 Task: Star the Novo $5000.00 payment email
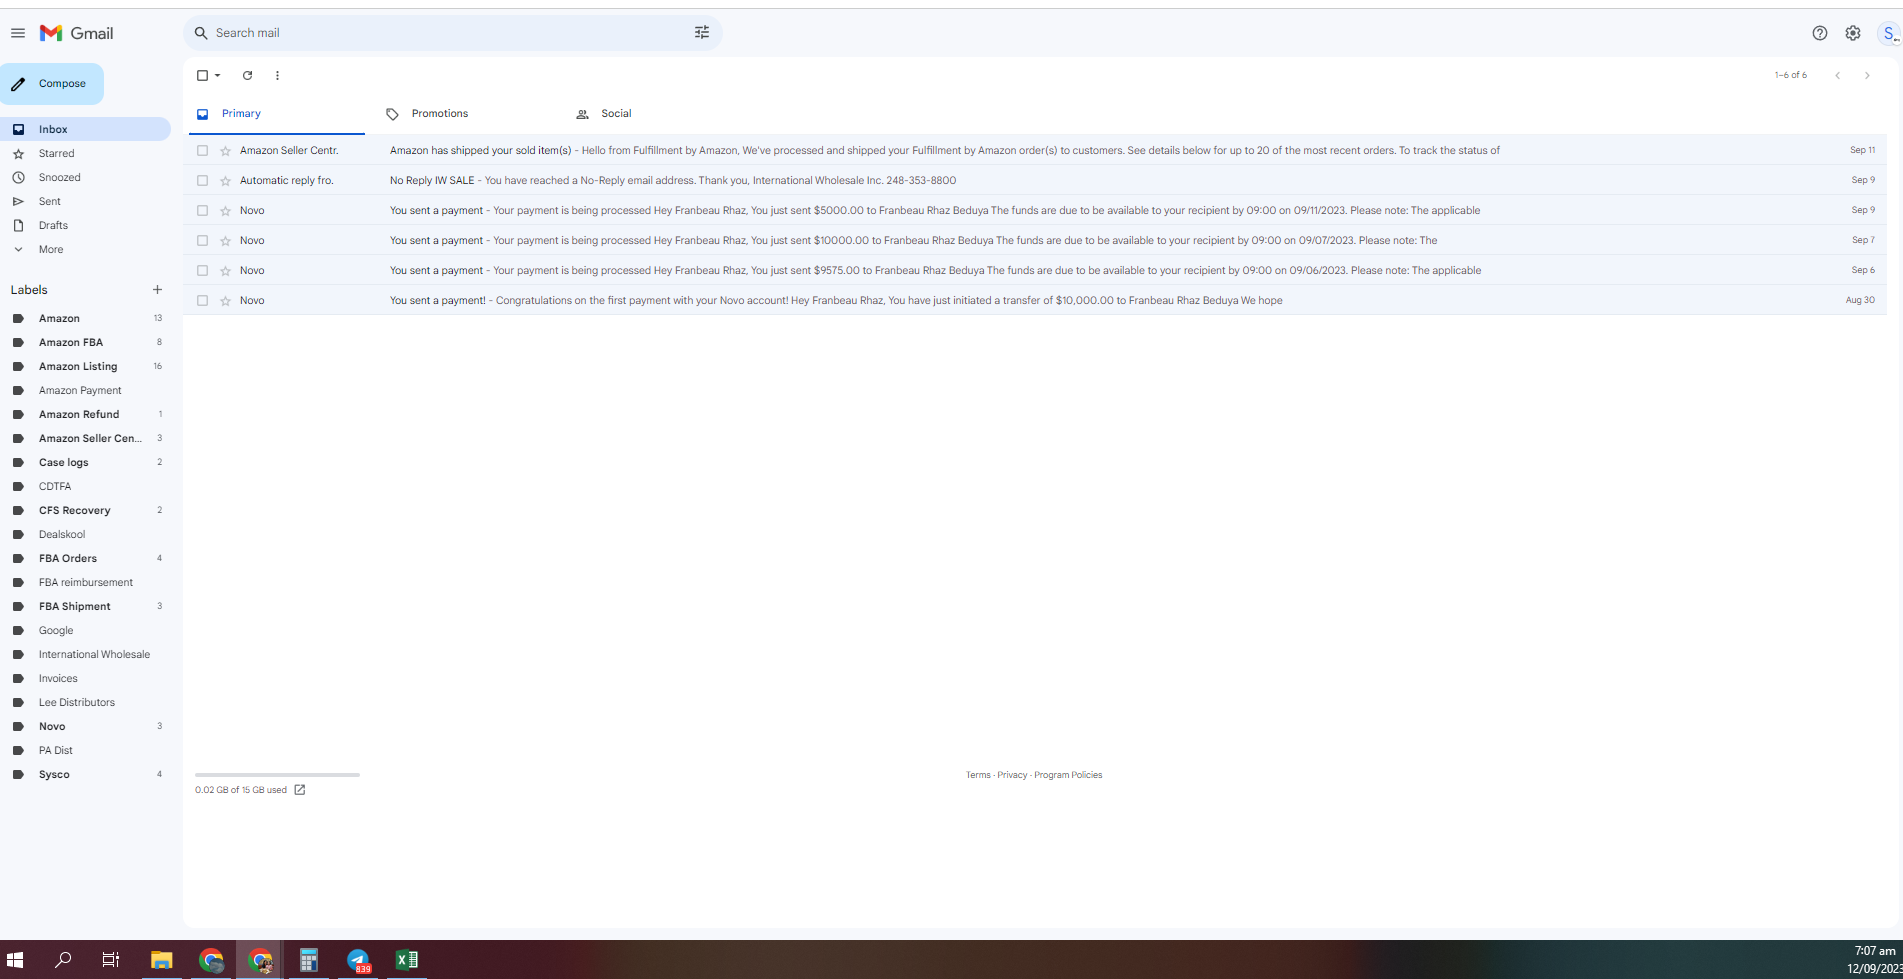pyautogui.click(x=225, y=211)
